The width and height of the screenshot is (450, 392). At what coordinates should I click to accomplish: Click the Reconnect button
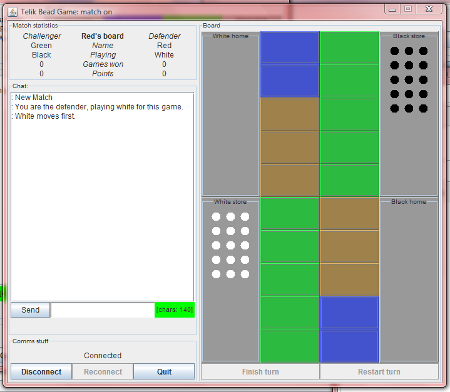coord(103,372)
